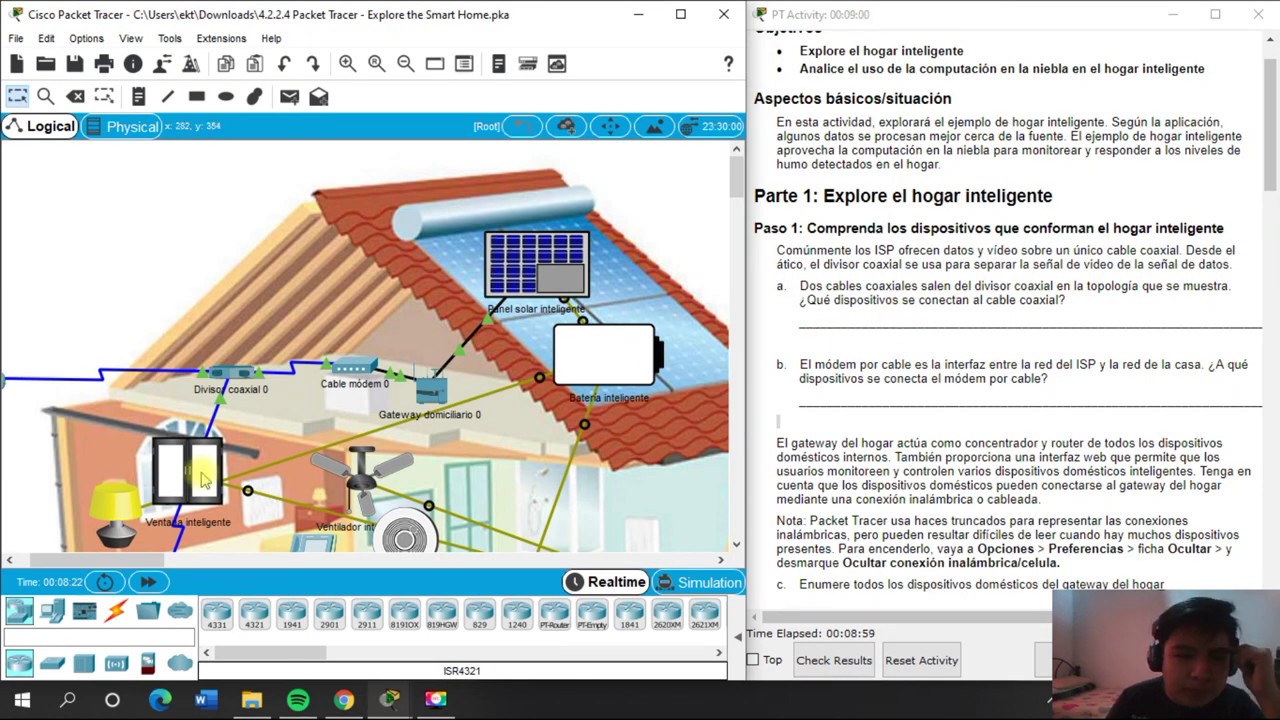Screen dimensions: 1280x720
Task: Click the Check Results button
Action: coord(834,660)
